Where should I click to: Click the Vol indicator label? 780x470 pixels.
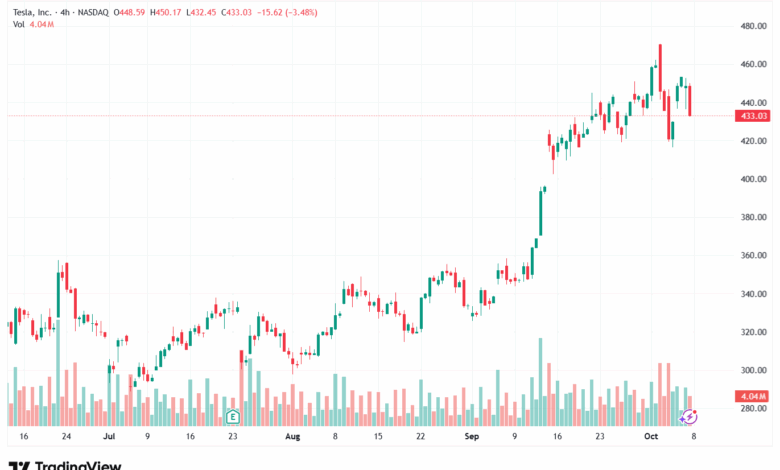coord(18,24)
